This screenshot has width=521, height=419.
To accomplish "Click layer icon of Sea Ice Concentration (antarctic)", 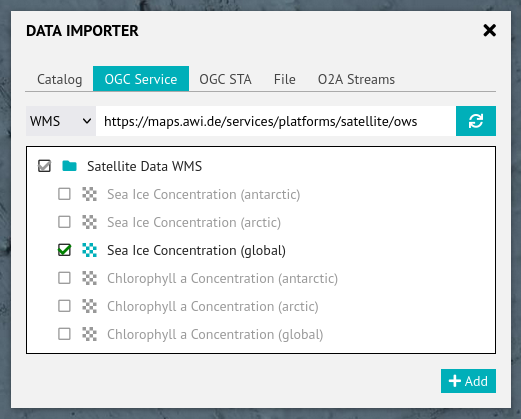I will tap(89, 194).
